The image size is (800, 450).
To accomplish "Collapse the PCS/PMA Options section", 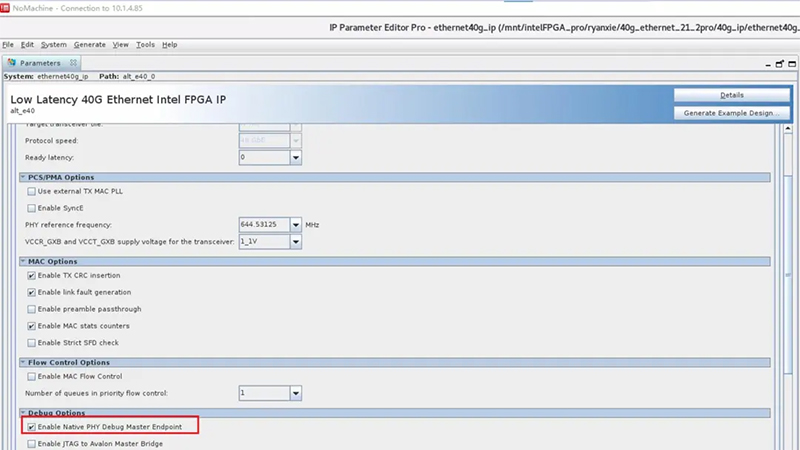I will pyautogui.click(x=23, y=177).
